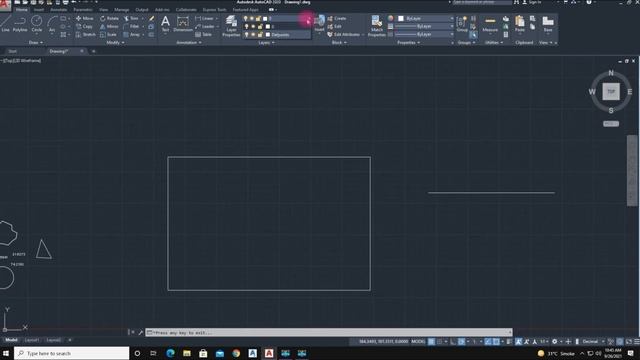
Task: Click the Scale tool
Action: point(108,35)
